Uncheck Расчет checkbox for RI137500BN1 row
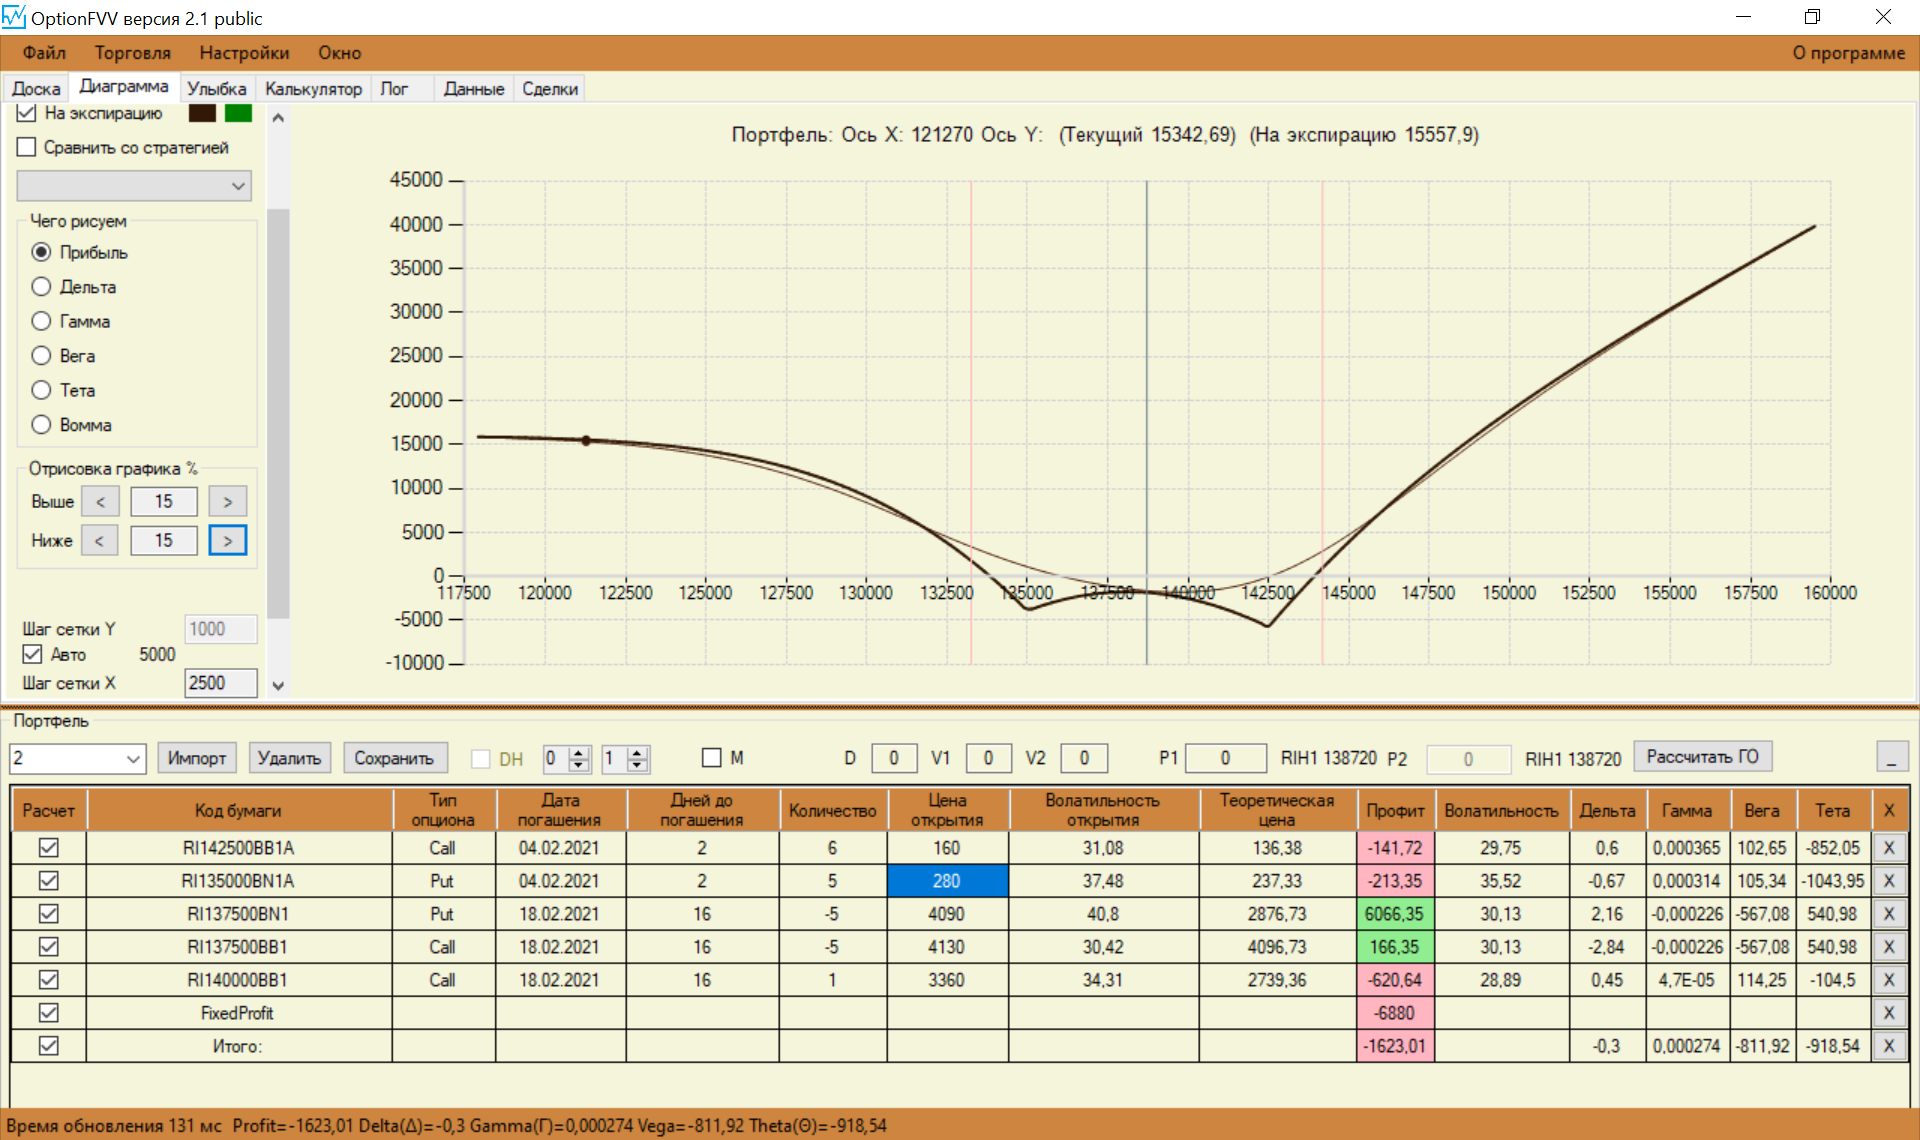This screenshot has height=1140, width=1920. point(48,914)
